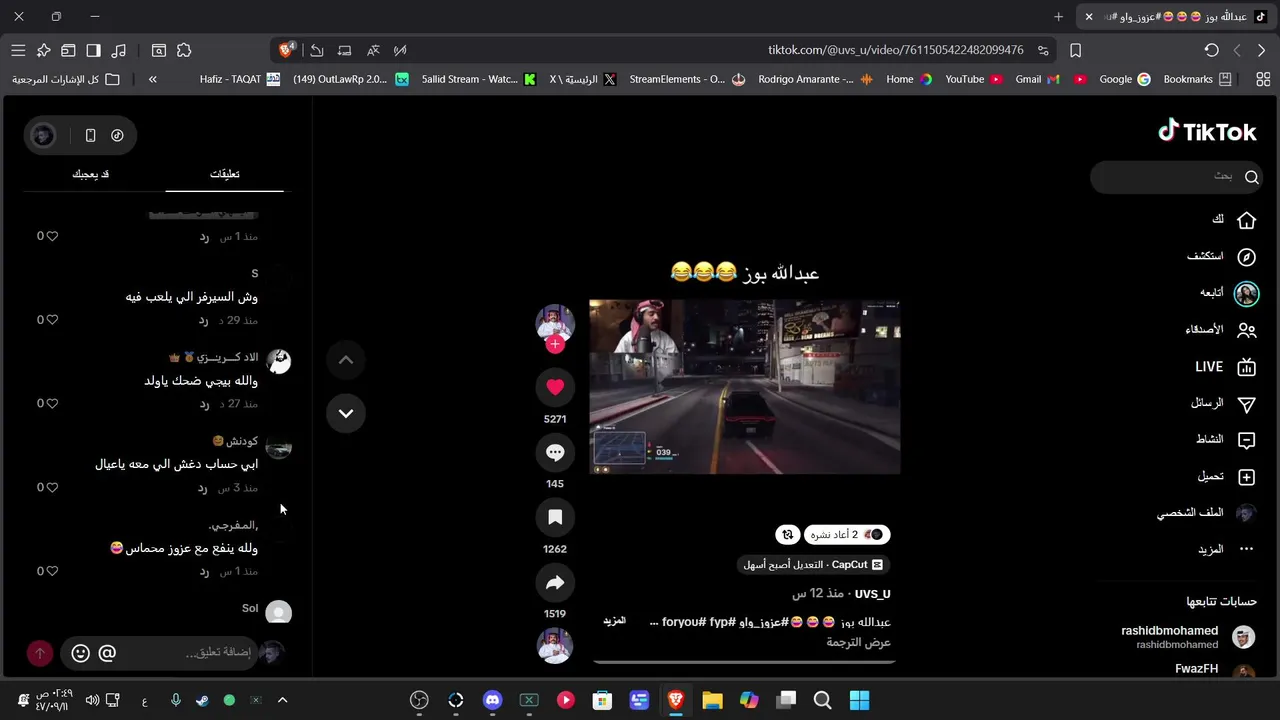
Task: Like the comment 'وش السيرفر الي يلعب فيه'
Action: [52, 320]
